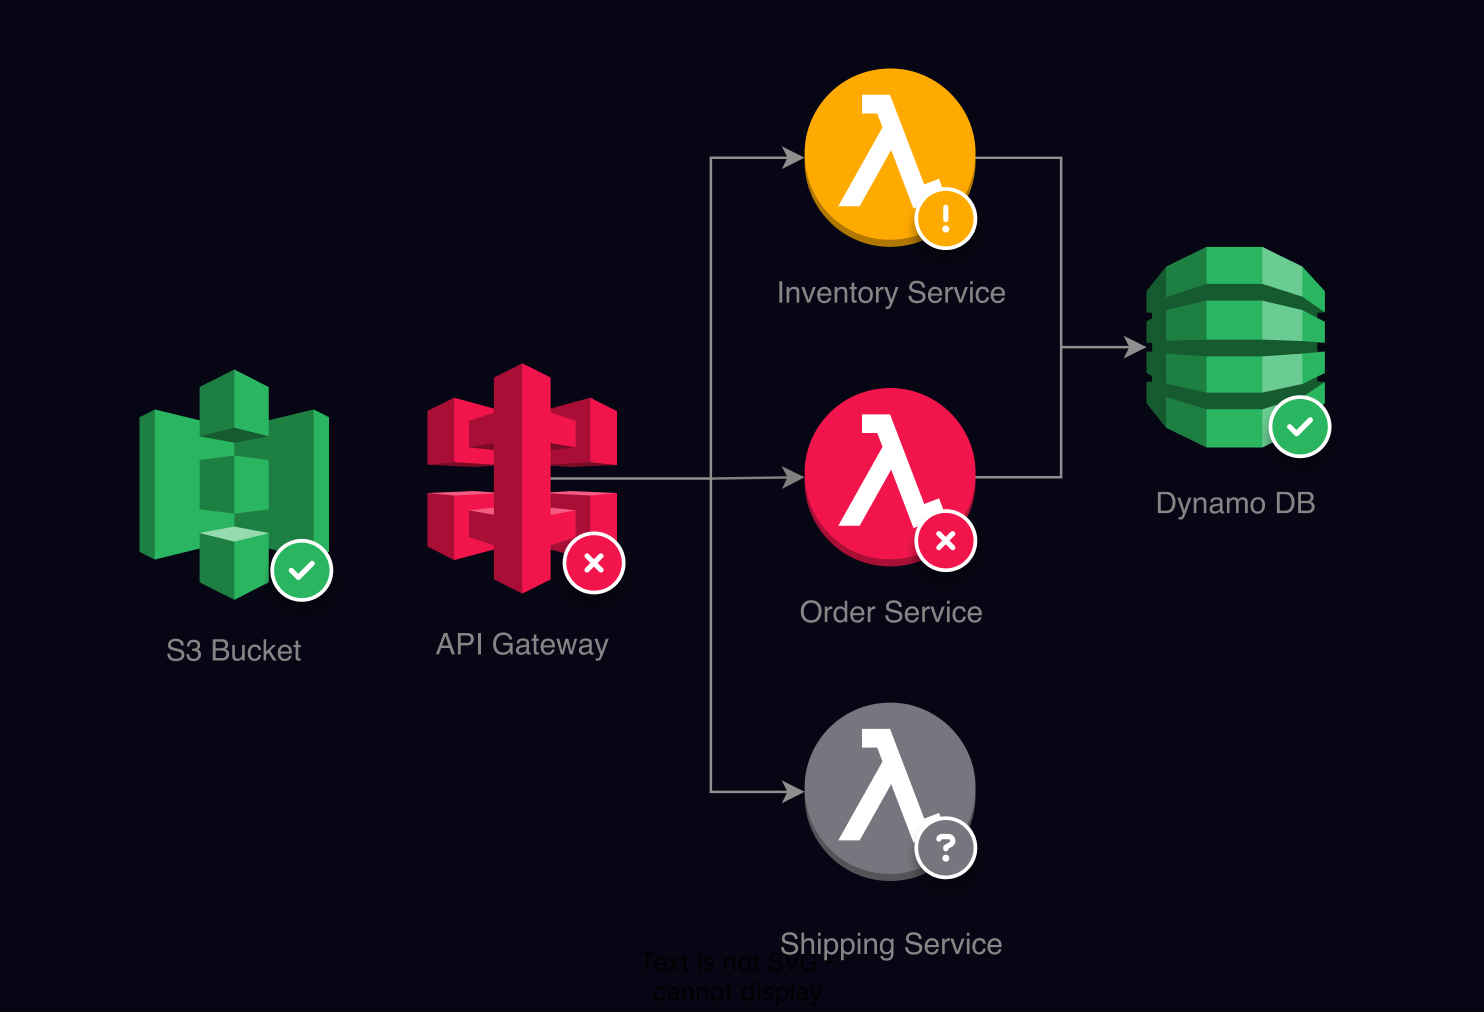Image resolution: width=1484 pixels, height=1012 pixels.
Task: Select the S3 Bucket green icon
Action: pos(234,485)
